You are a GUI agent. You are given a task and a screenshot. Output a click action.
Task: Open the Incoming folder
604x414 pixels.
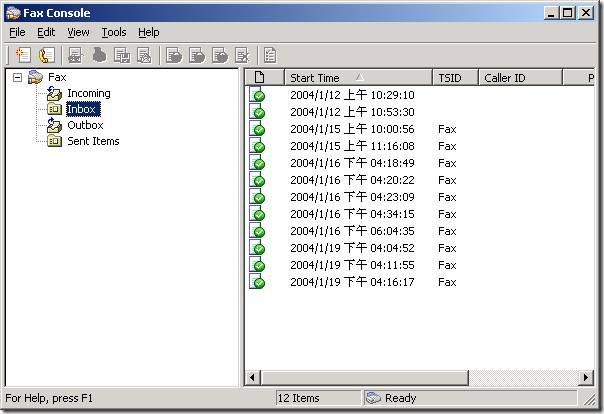(x=89, y=93)
